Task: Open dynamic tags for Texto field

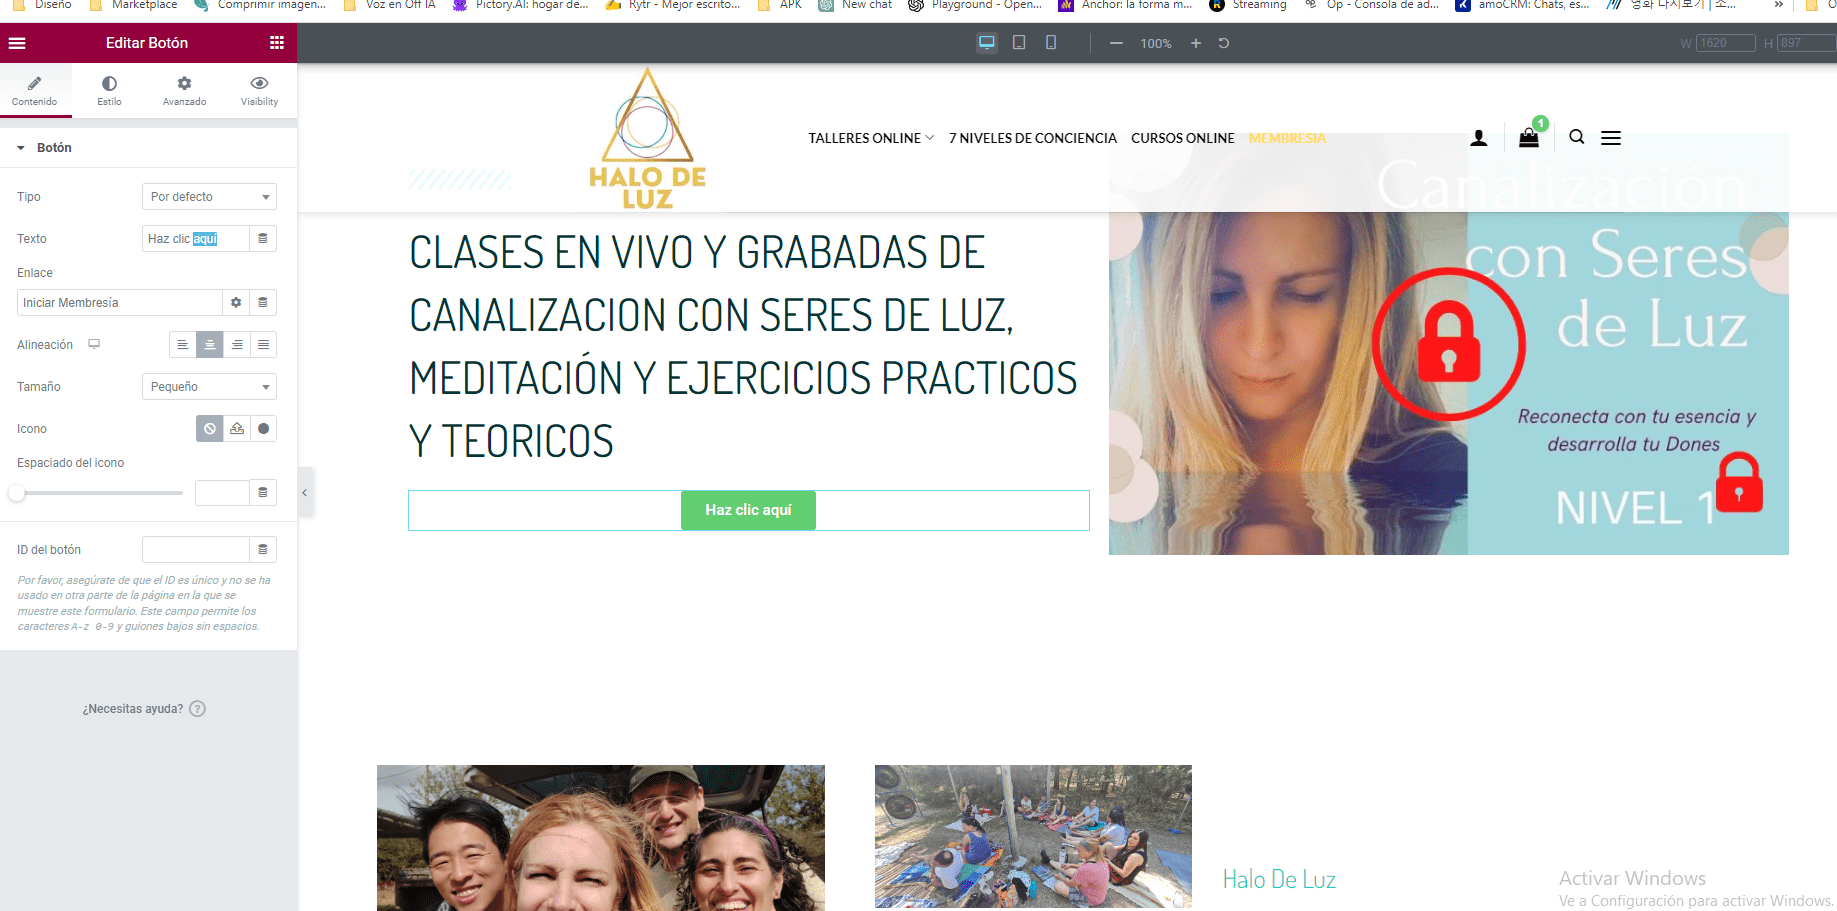Action: 263,239
